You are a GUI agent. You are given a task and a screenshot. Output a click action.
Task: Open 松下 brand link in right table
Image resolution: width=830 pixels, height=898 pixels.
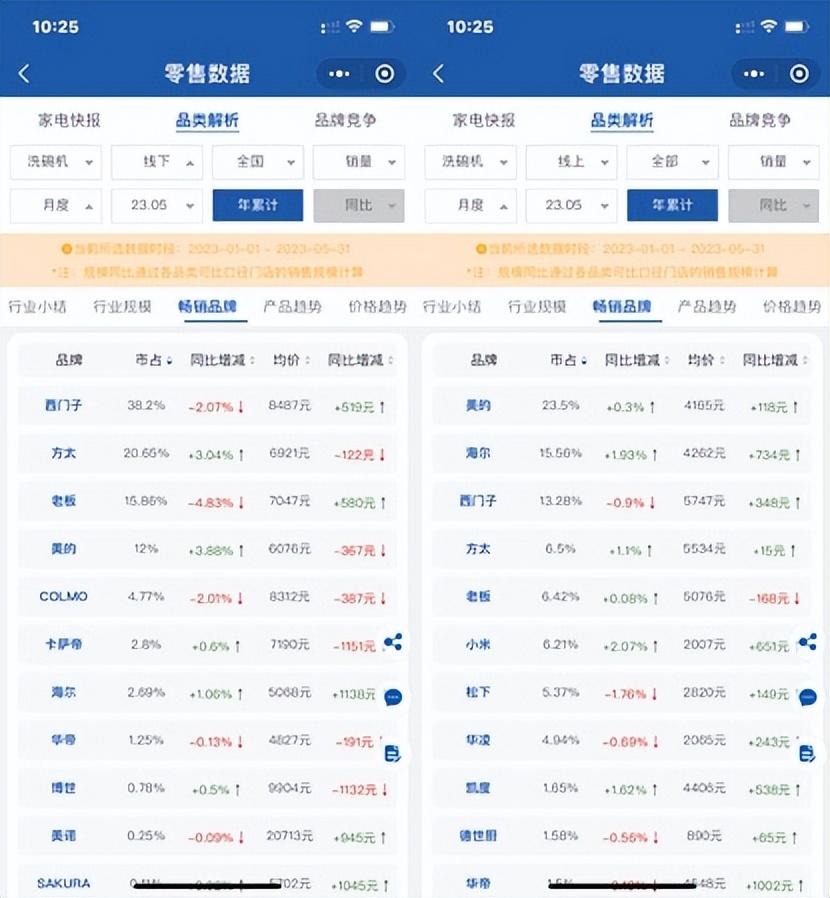tap(478, 692)
